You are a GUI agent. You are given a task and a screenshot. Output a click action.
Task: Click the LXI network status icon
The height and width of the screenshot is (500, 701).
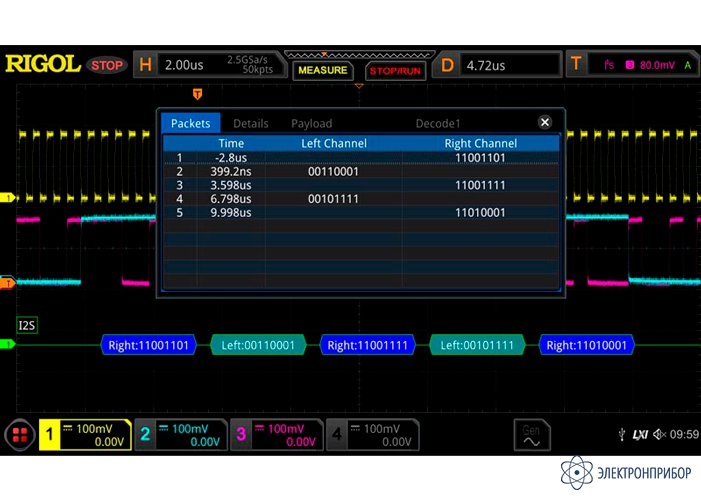641,435
